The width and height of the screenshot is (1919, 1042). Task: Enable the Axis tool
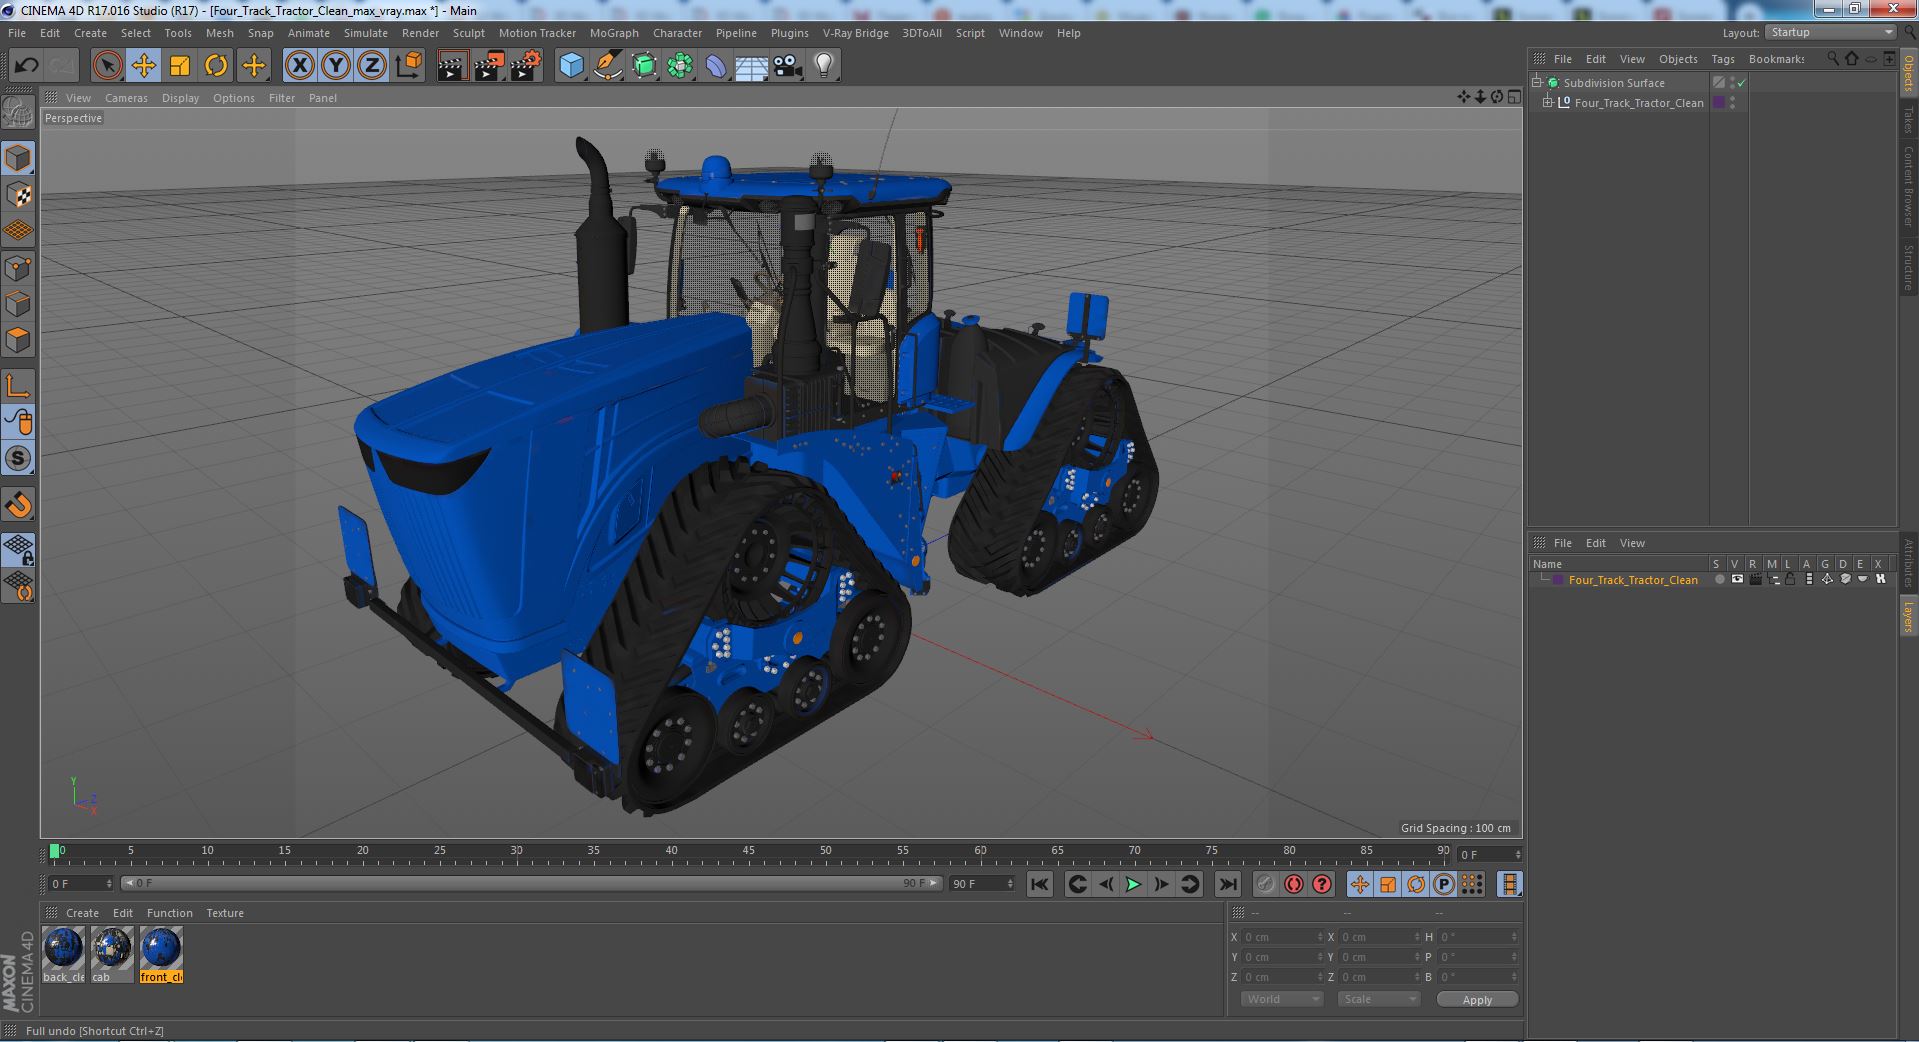[19, 386]
